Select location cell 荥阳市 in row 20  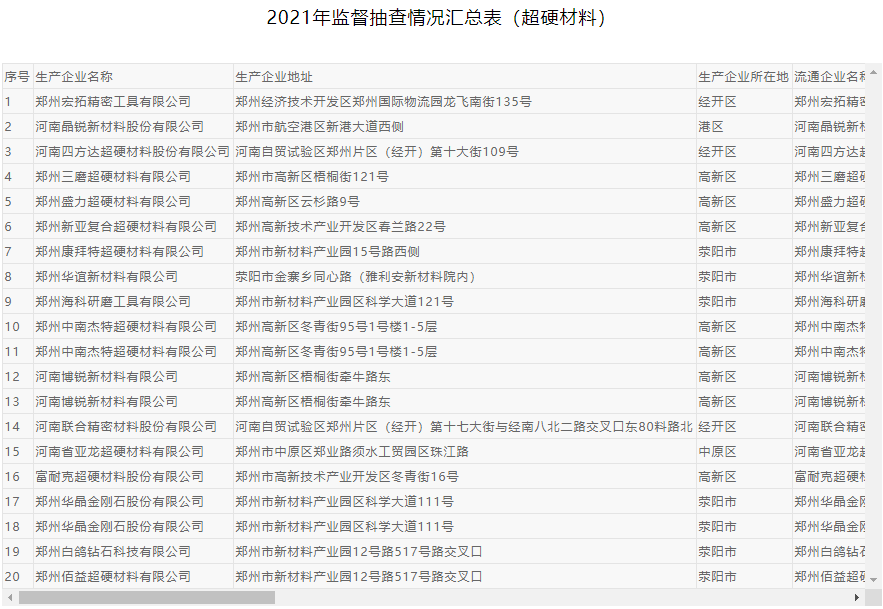pyautogui.click(x=744, y=576)
